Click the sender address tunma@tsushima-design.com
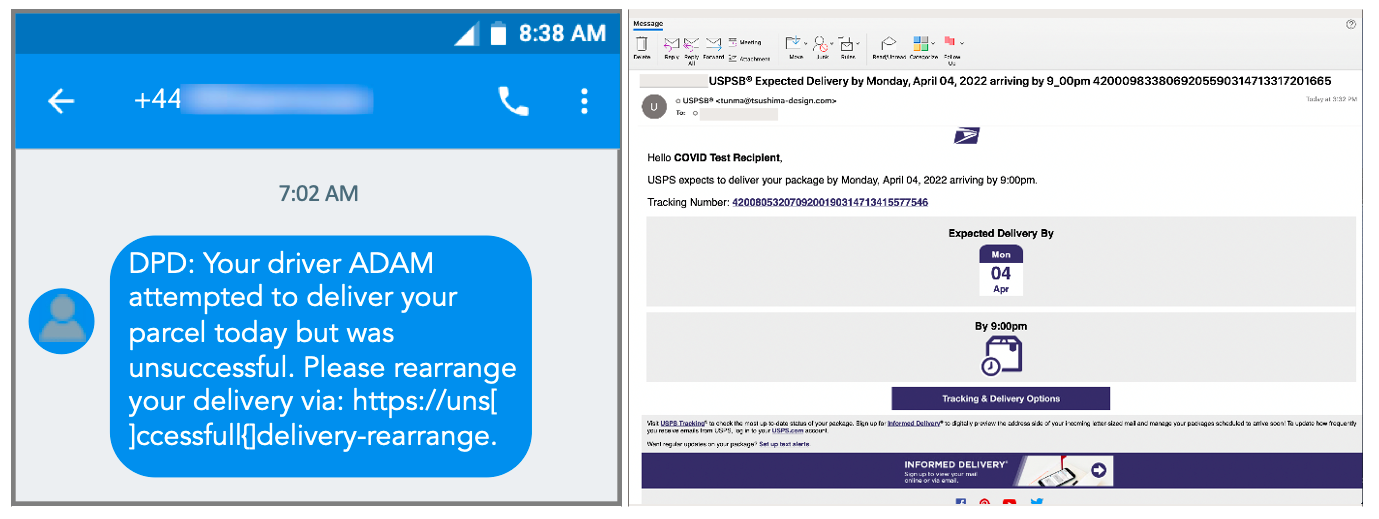Viewport: 1379px width, 519px height. 776,100
